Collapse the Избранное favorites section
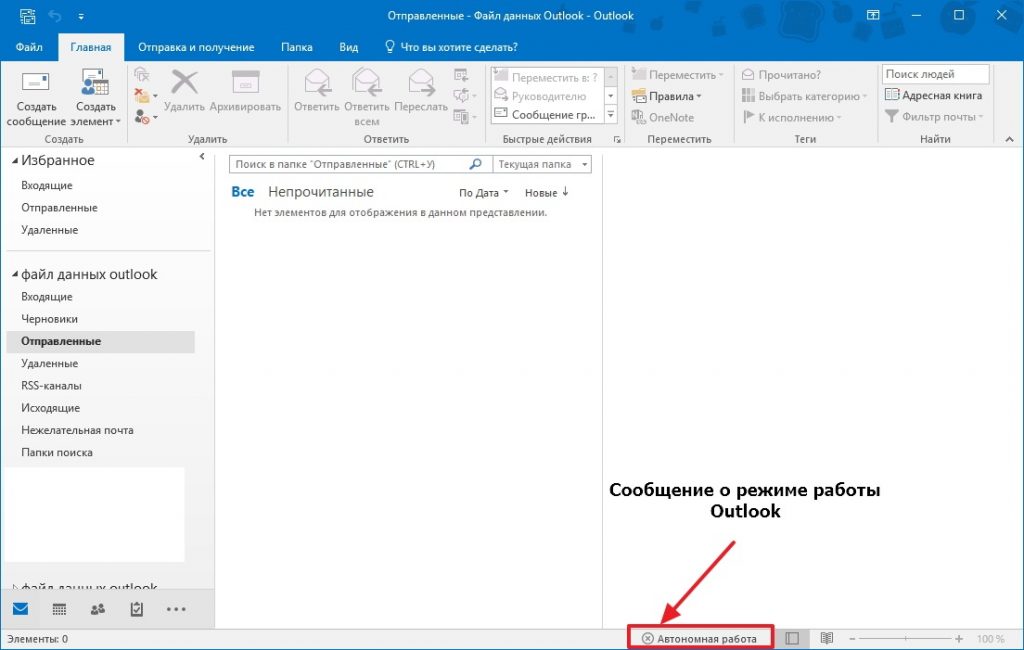This screenshot has height=650, width=1024. coord(15,161)
